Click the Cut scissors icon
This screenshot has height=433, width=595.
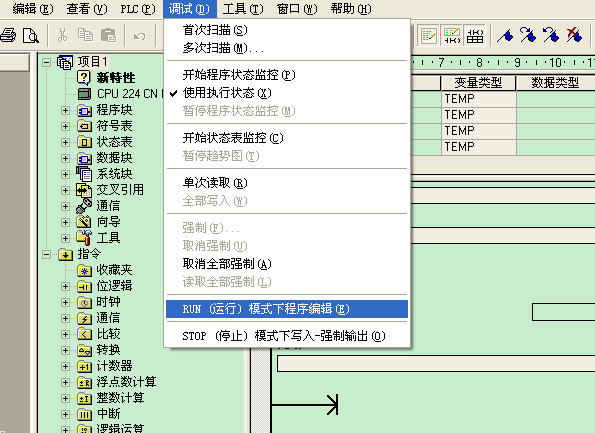coord(62,35)
